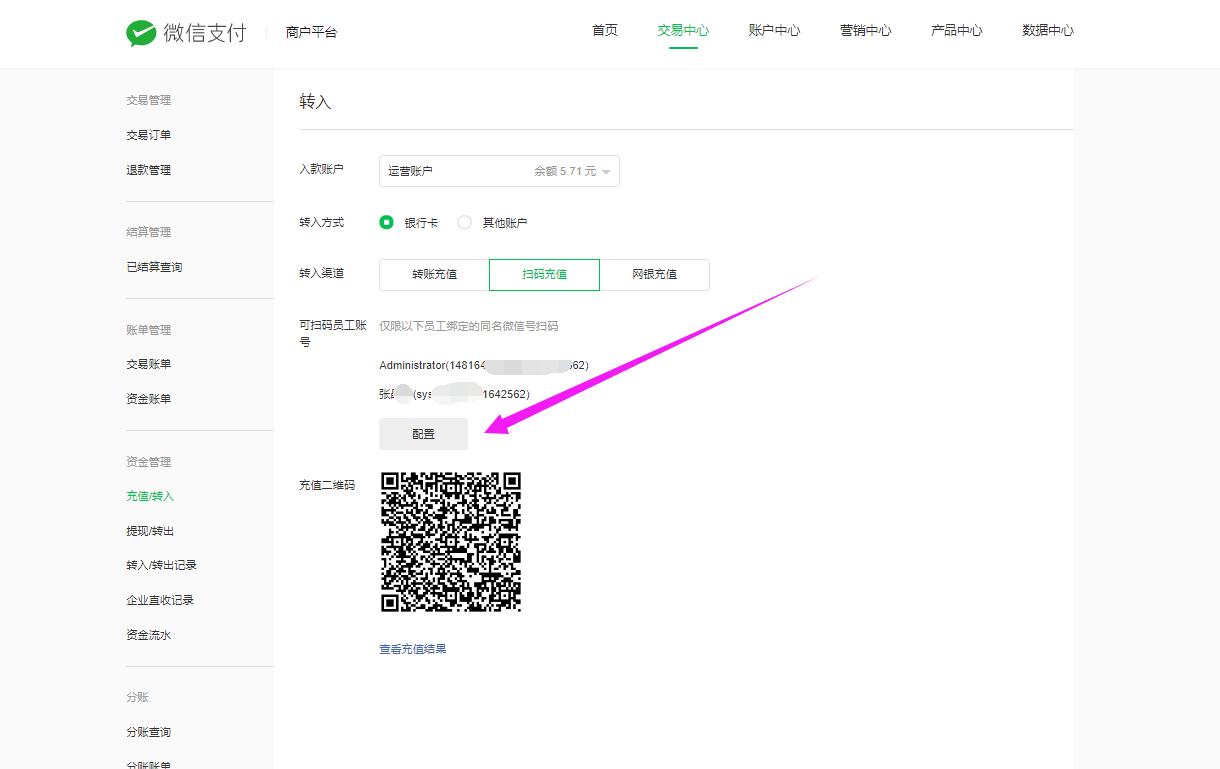Screen dimensions: 1220x769
Task: Open the 账户中心 menu item
Action: click(x=773, y=30)
